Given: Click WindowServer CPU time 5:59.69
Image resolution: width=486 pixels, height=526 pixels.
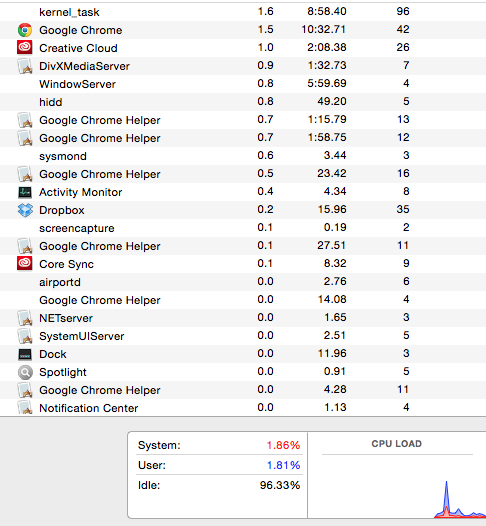Looking at the screenshot, I should (327, 84).
